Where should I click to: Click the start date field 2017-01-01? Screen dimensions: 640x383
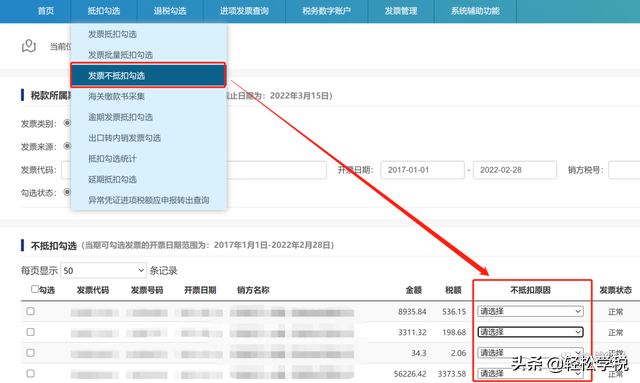422,170
